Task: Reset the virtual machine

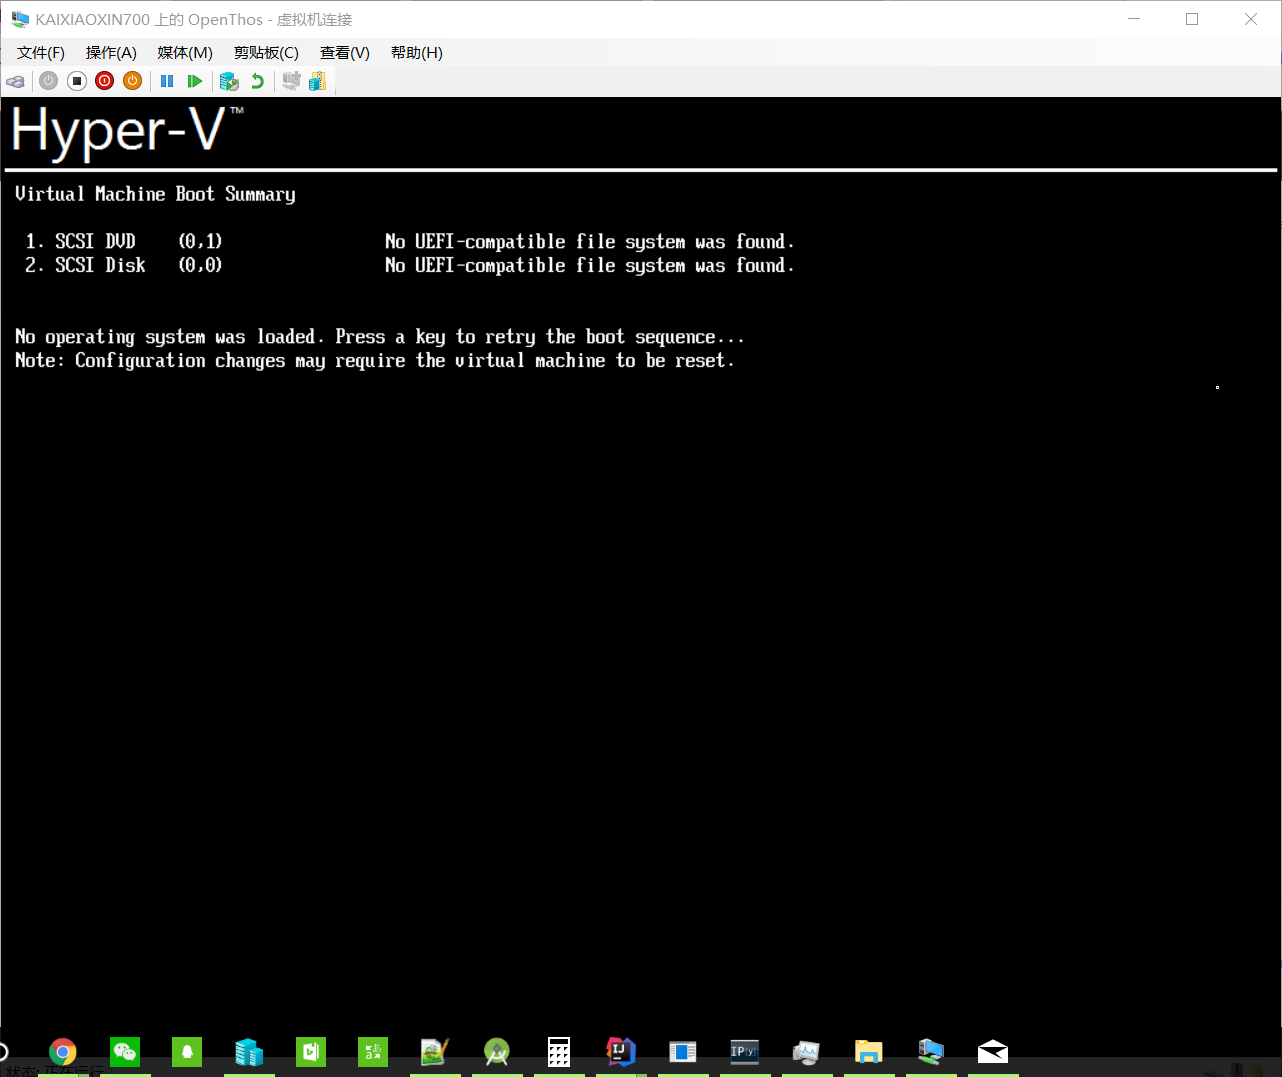Action: (x=195, y=81)
